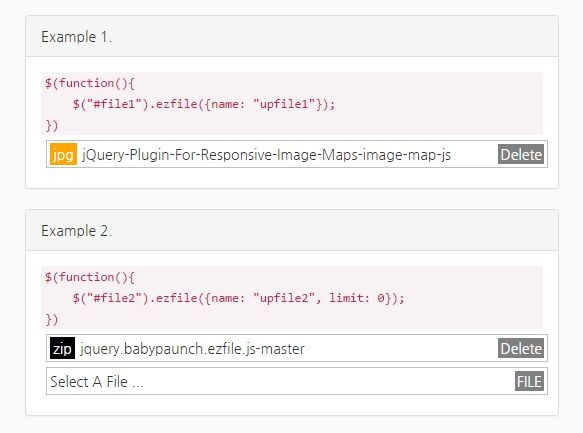Click $(function(){ line in Example 2
Screen dimensions: 583x433
pos(90,277)
